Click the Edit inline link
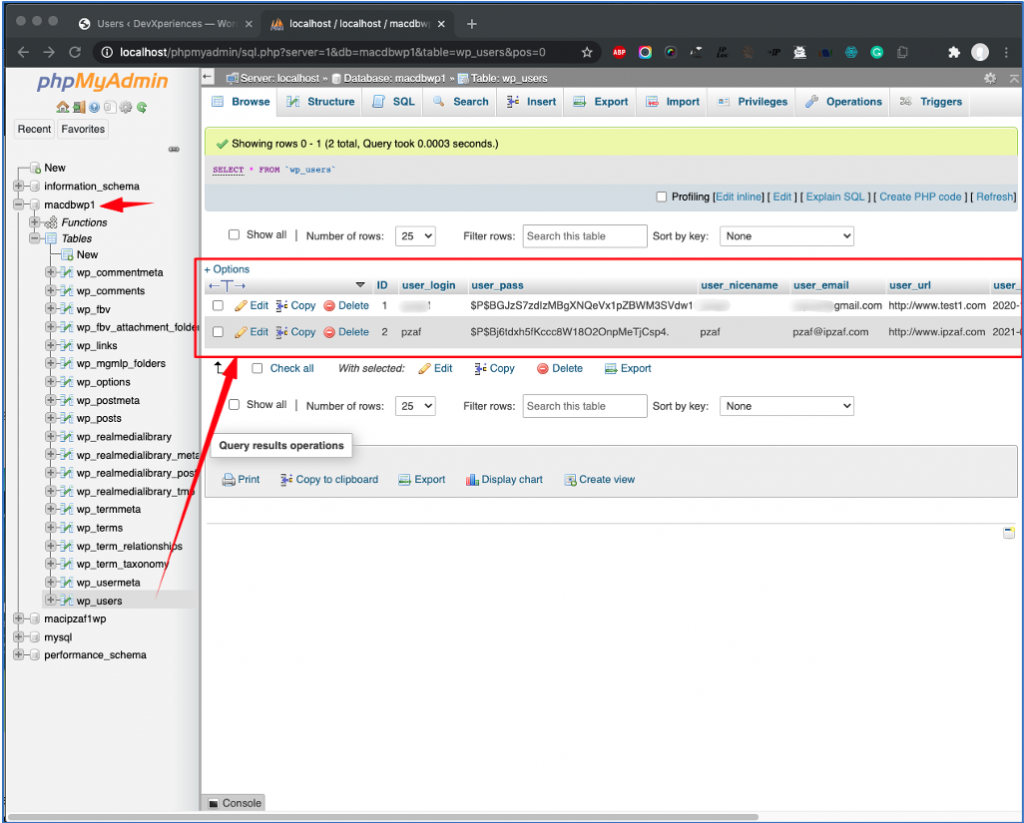Image resolution: width=1024 pixels, height=823 pixels. [x=739, y=197]
